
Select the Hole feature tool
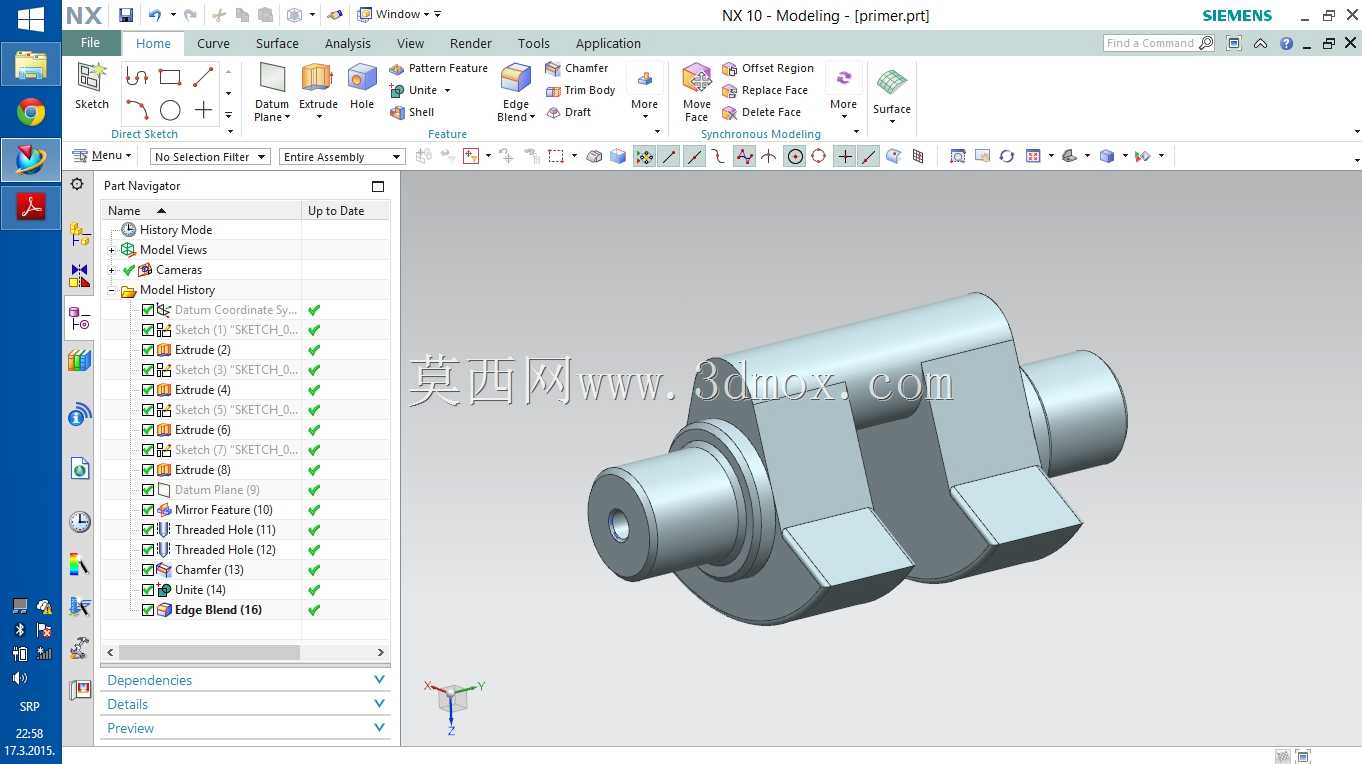(362, 86)
